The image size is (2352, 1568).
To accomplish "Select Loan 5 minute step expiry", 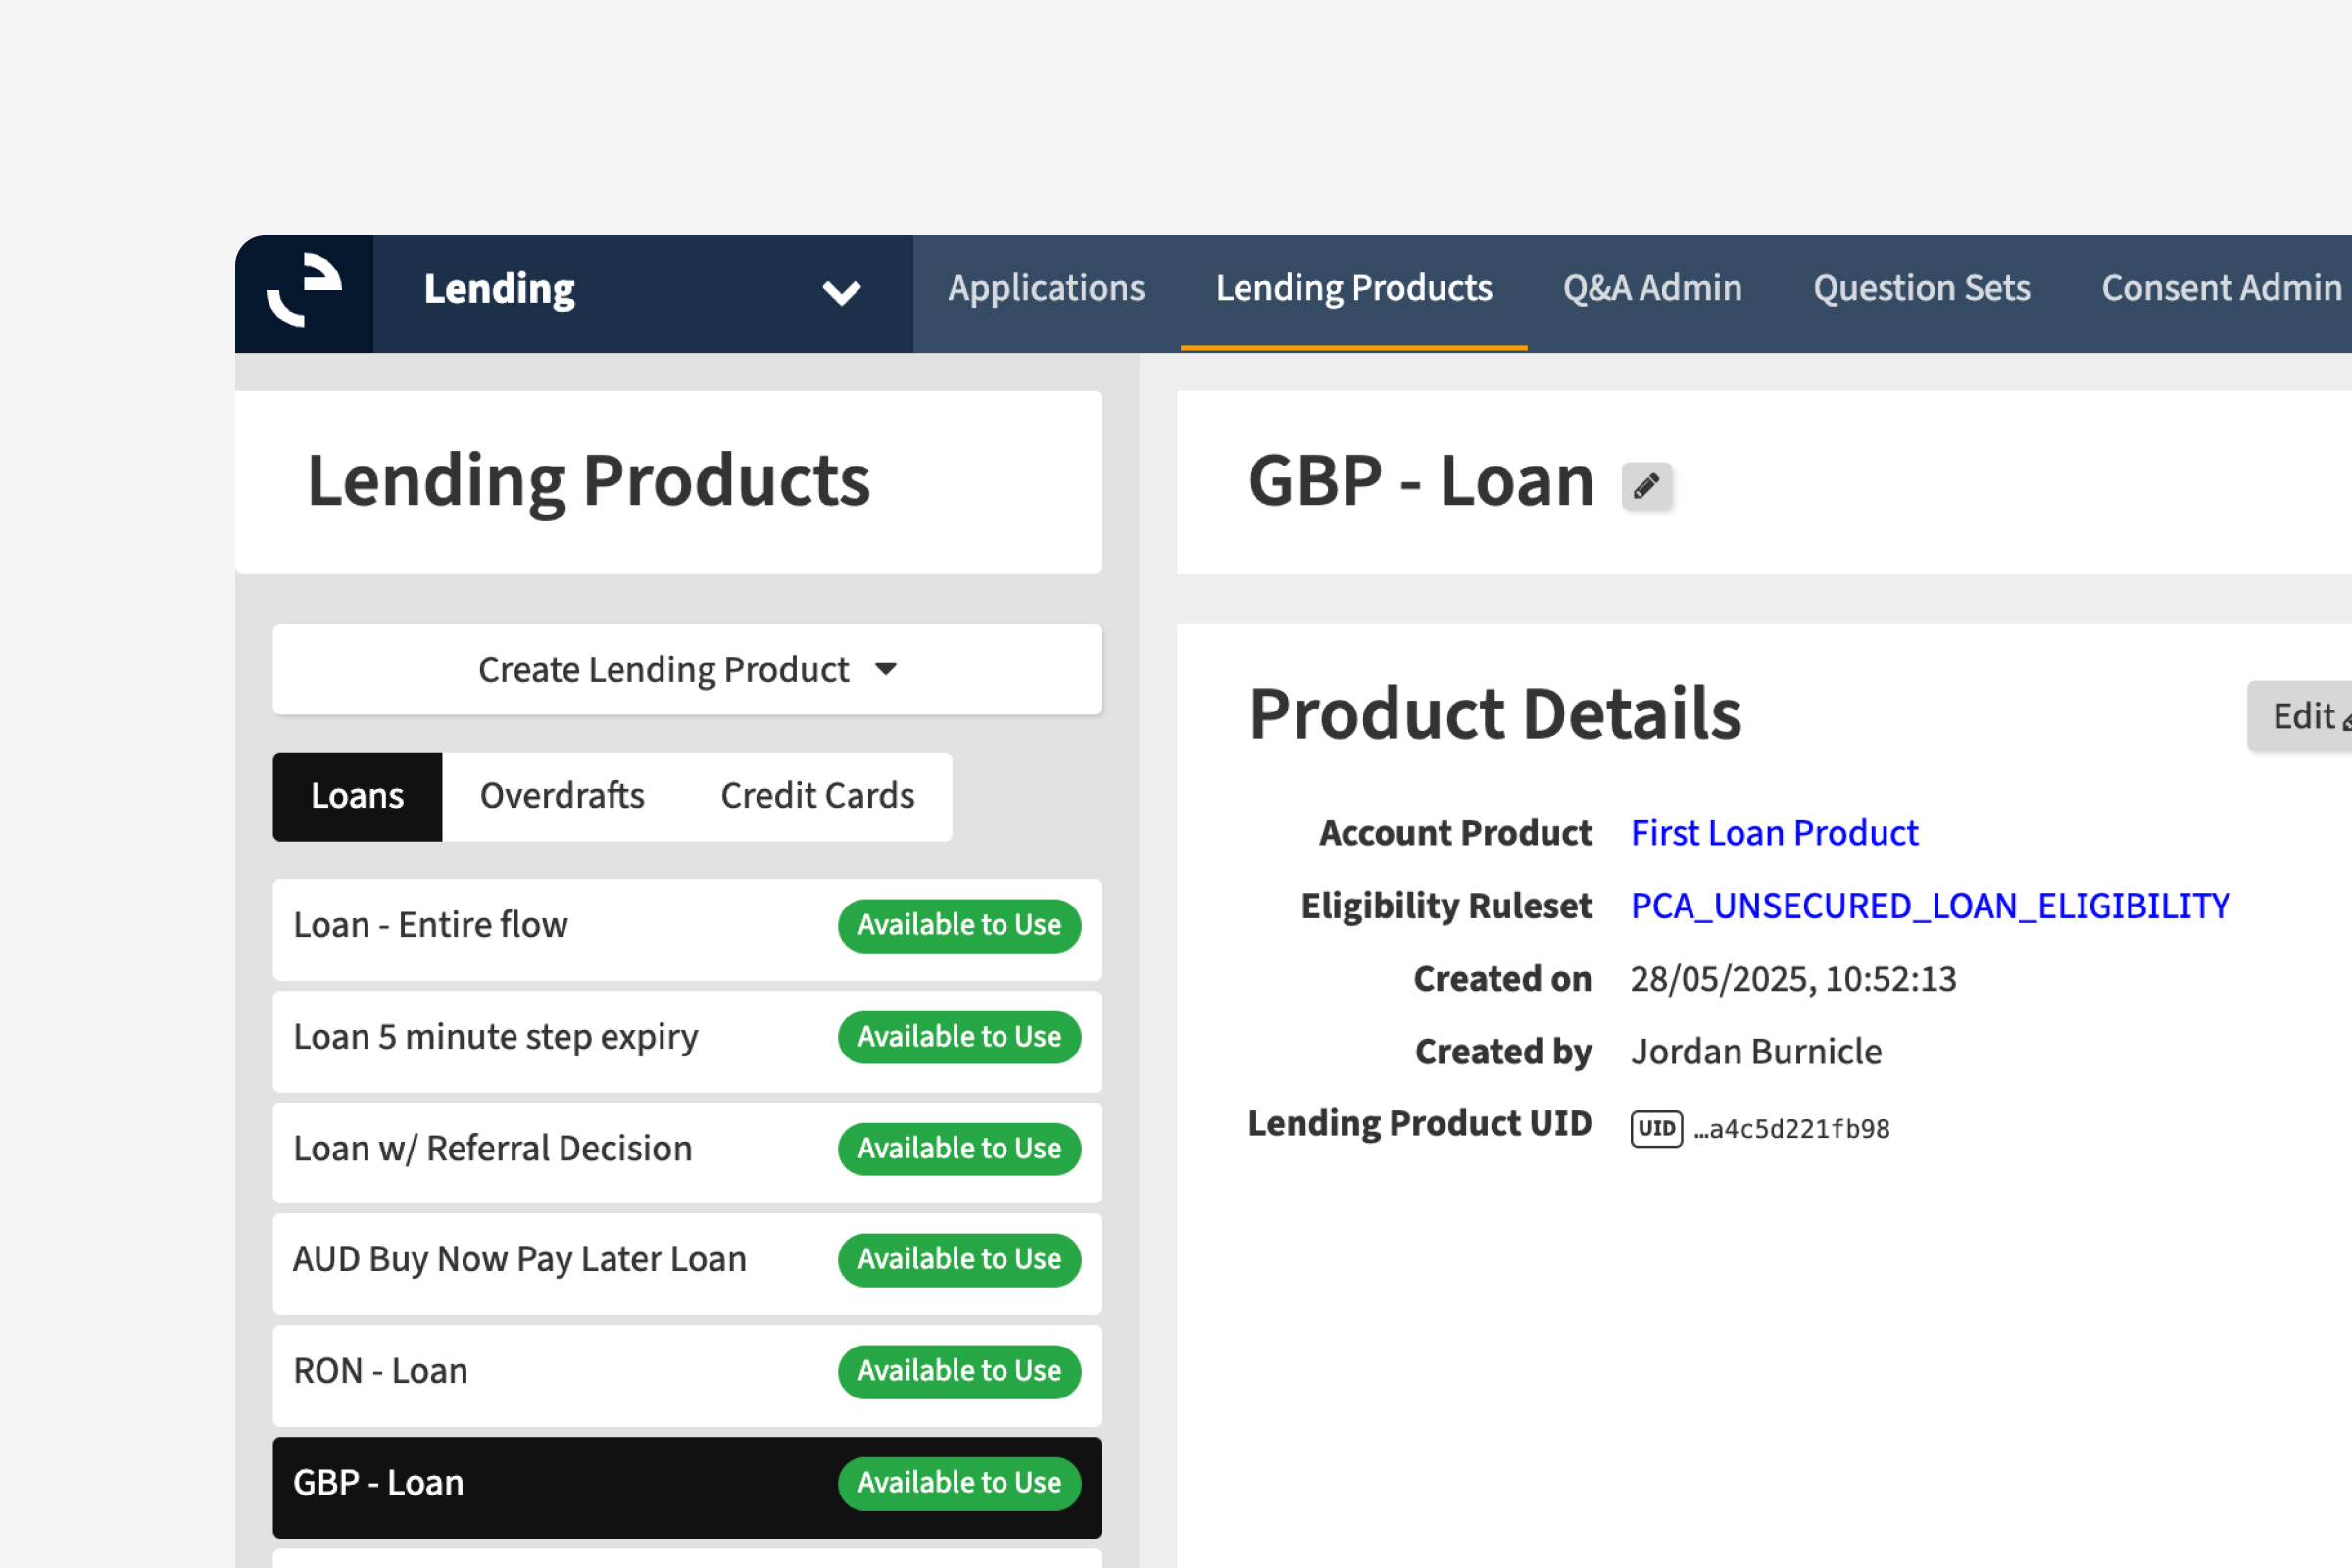I will [x=496, y=1037].
